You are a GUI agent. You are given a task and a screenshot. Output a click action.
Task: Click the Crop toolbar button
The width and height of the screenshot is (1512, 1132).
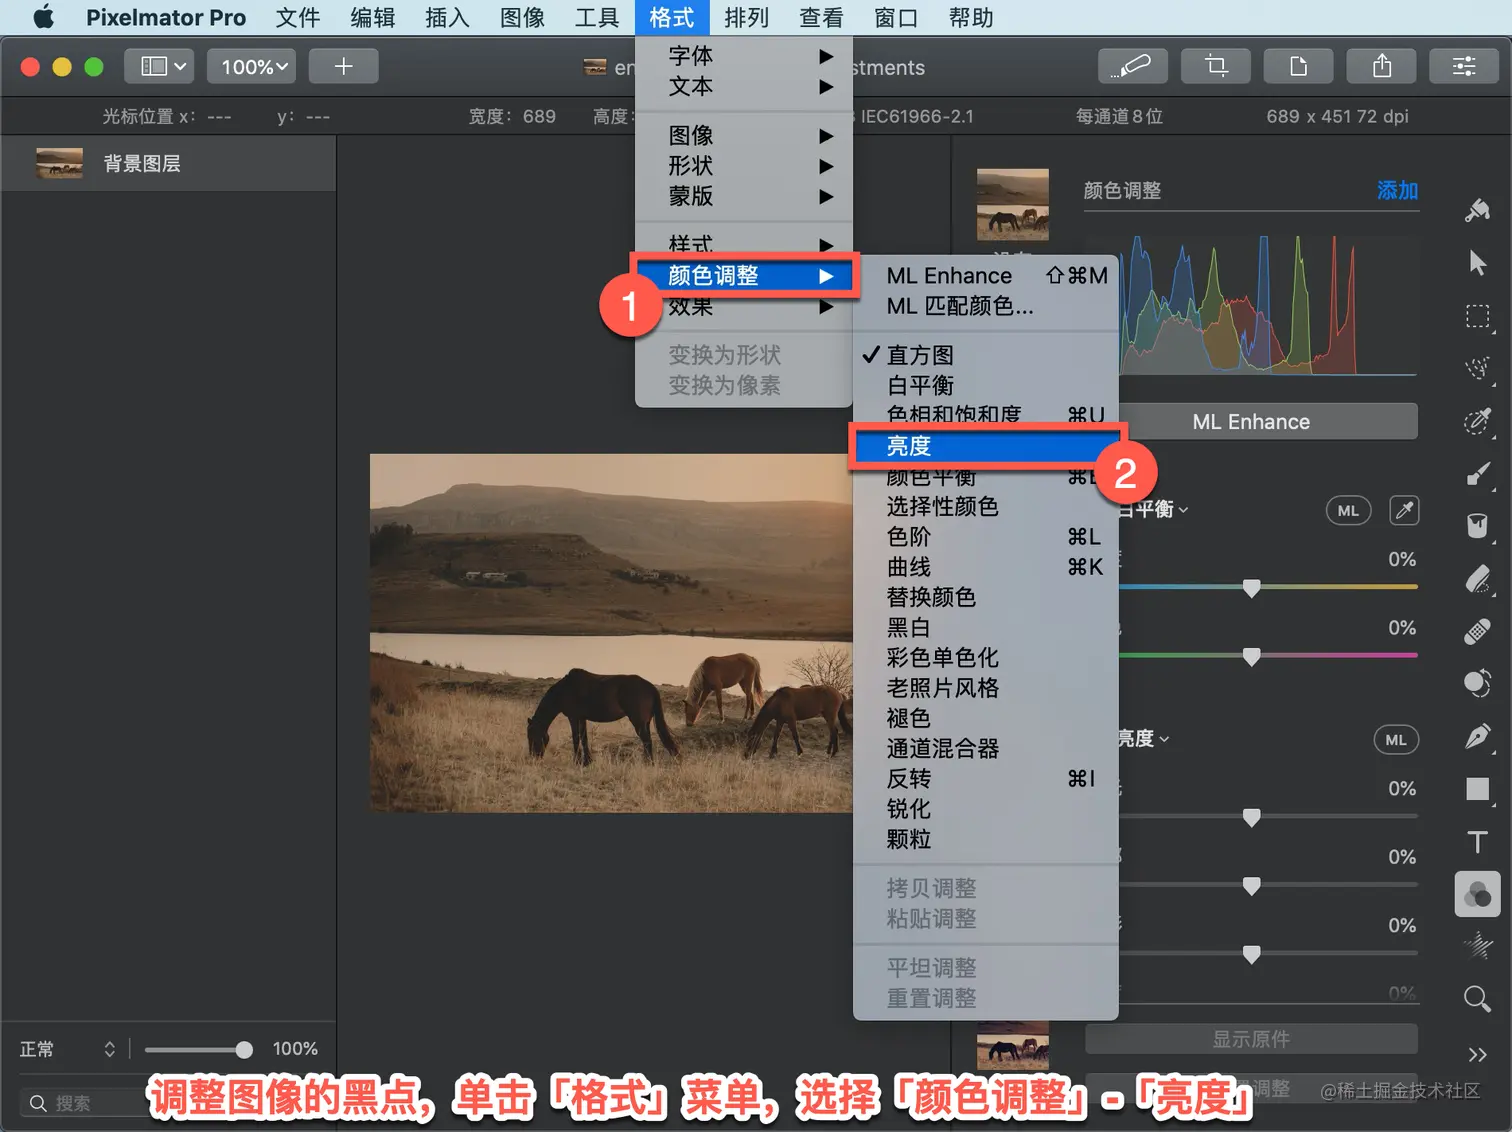[1216, 66]
